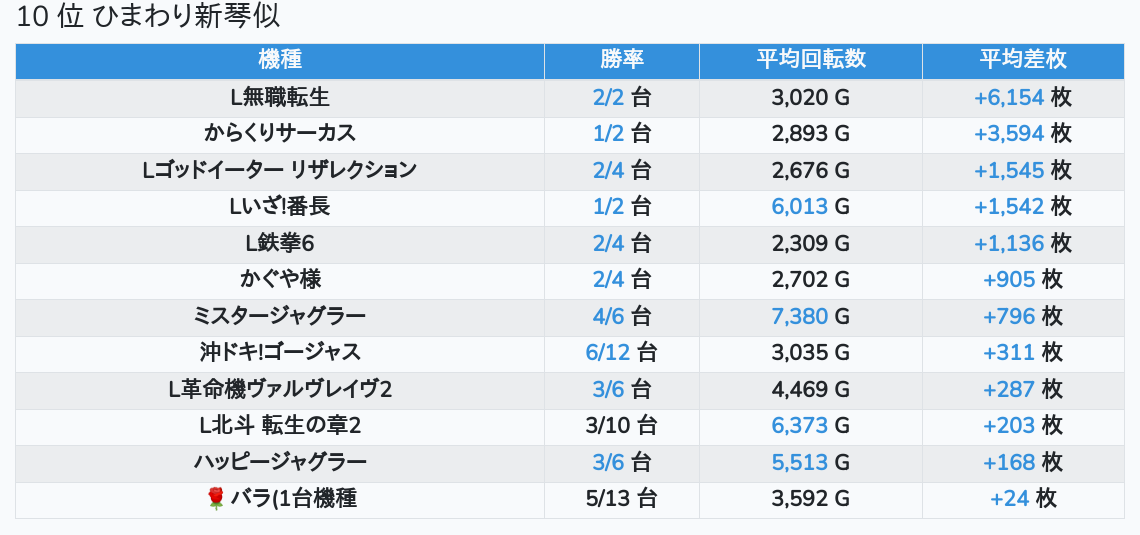This screenshot has height=535, width=1140.
Task: Click the +168 value for ハッピージャグラー
Action: click(x=1009, y=462)
